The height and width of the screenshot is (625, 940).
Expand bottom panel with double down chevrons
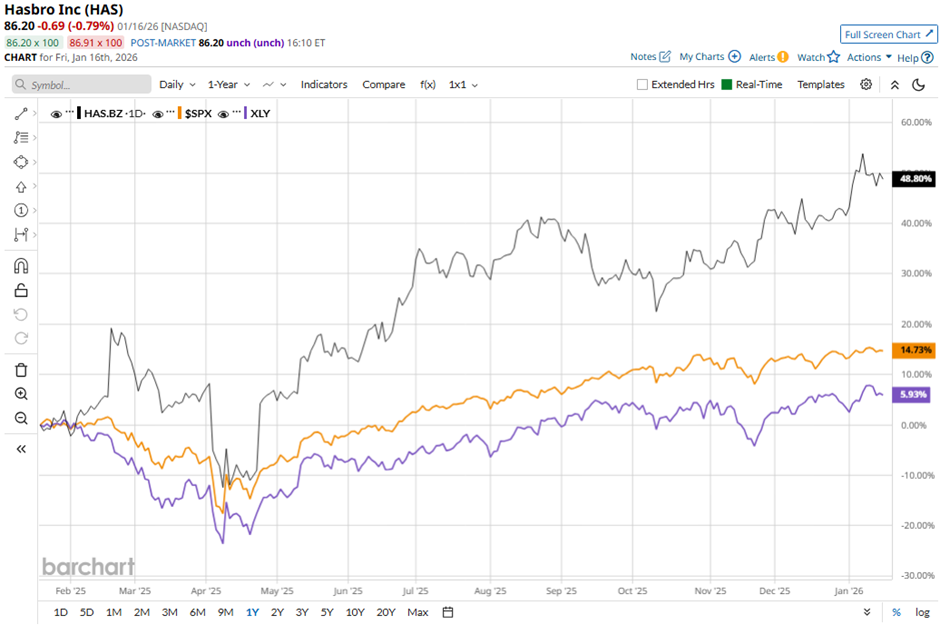pos(867,612)
